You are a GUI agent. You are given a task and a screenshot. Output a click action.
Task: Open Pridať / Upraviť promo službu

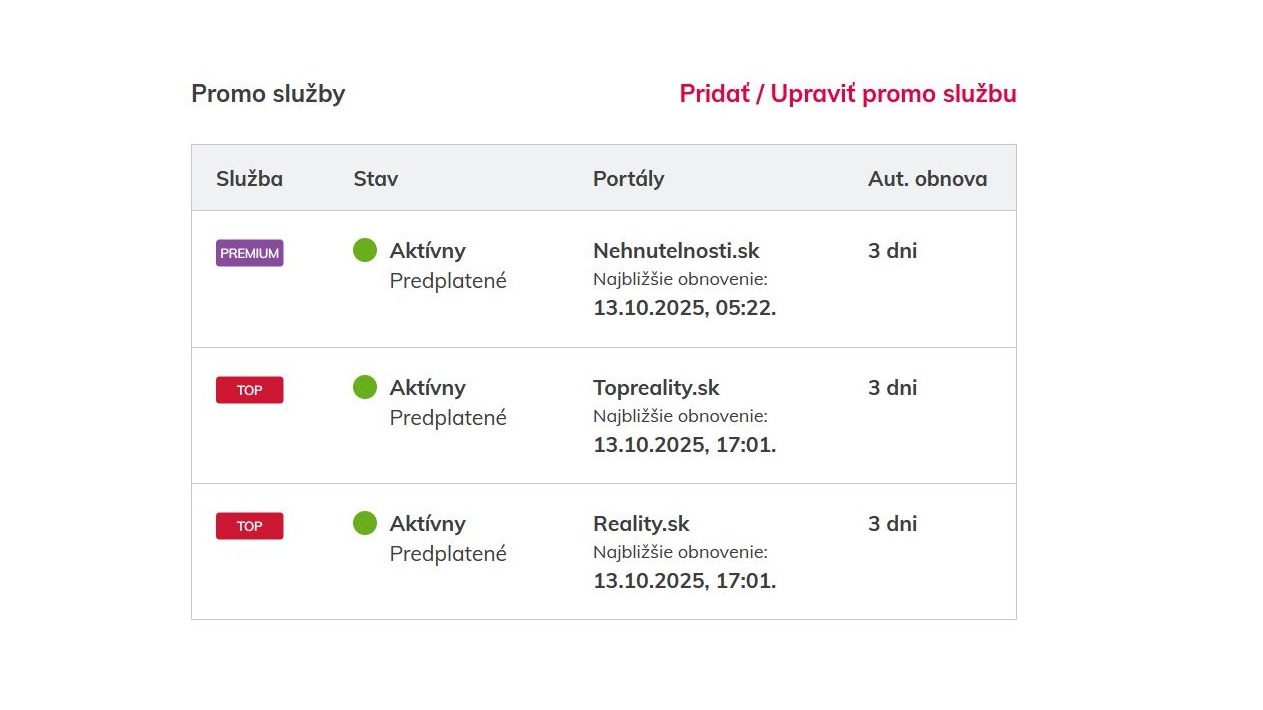click(x=847, y=94)
